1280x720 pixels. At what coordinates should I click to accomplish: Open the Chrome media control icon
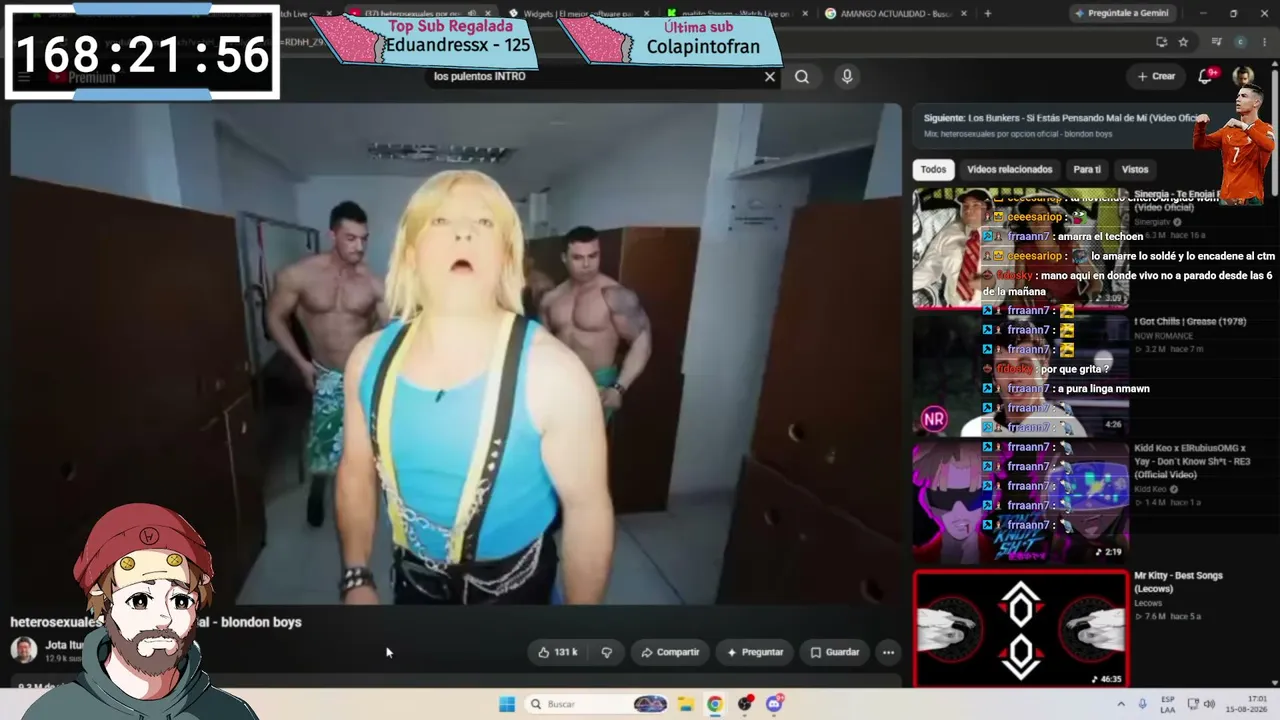[1216, 42]
